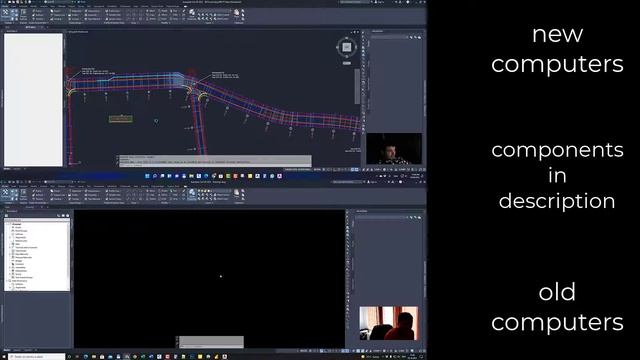This screenshot has height=360, width=640.
Task: Select the Model tab in the lower window
Action: point(7,350)
